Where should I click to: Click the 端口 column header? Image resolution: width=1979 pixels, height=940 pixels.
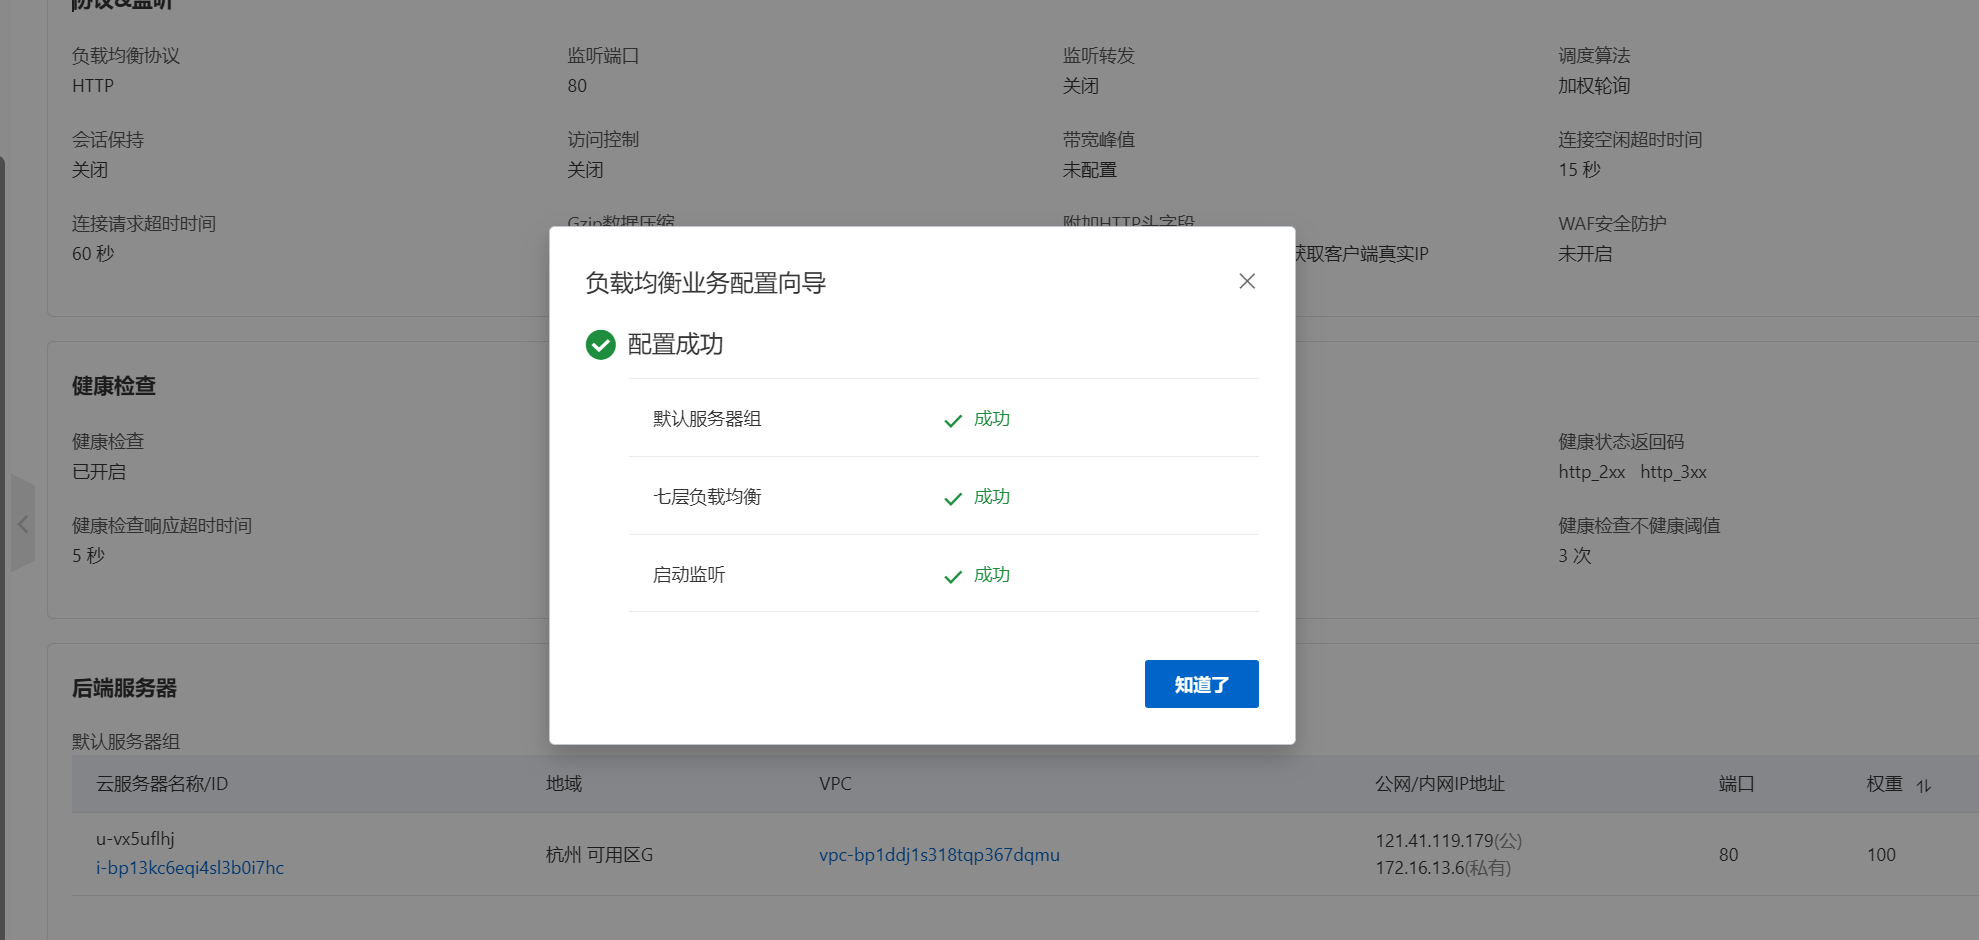point(1737,784)
